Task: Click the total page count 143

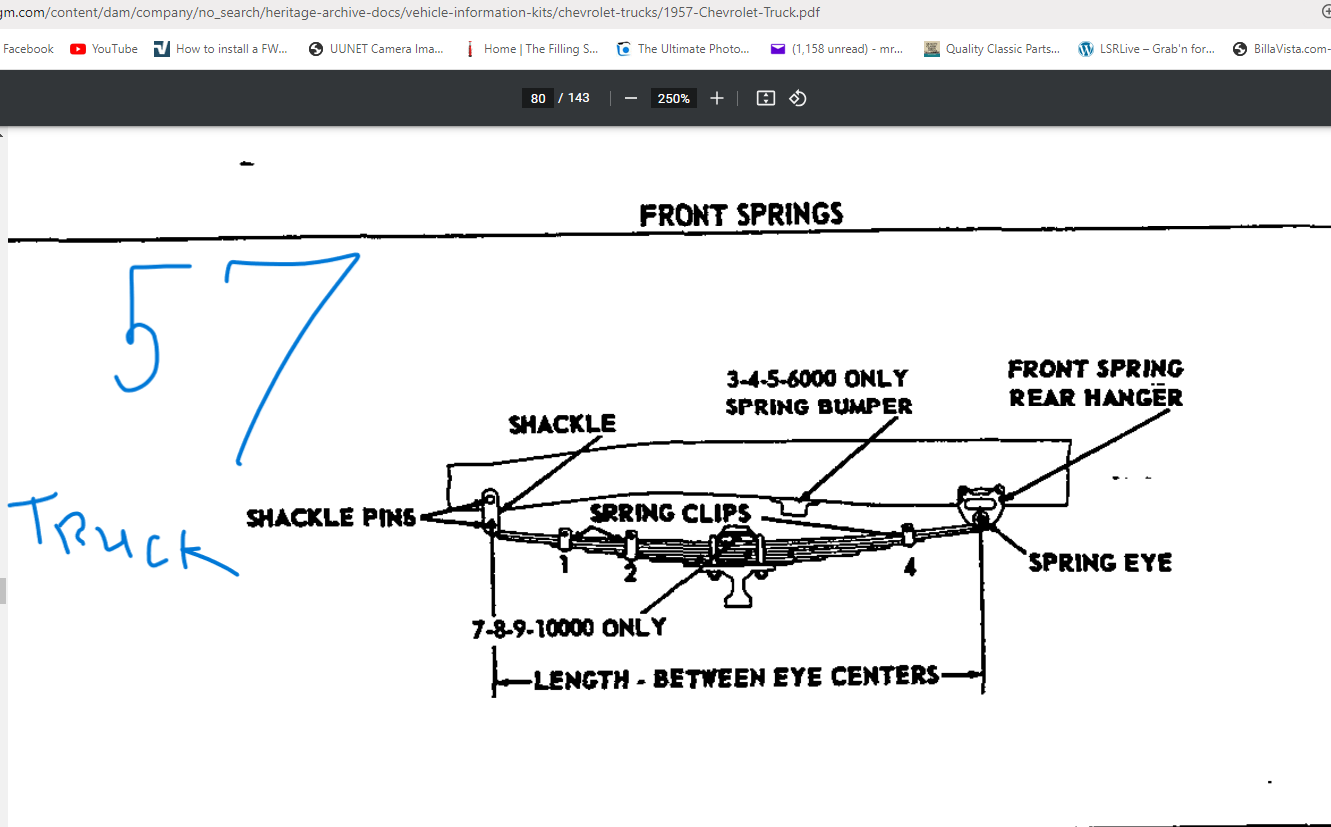Action: pos(579,98)
